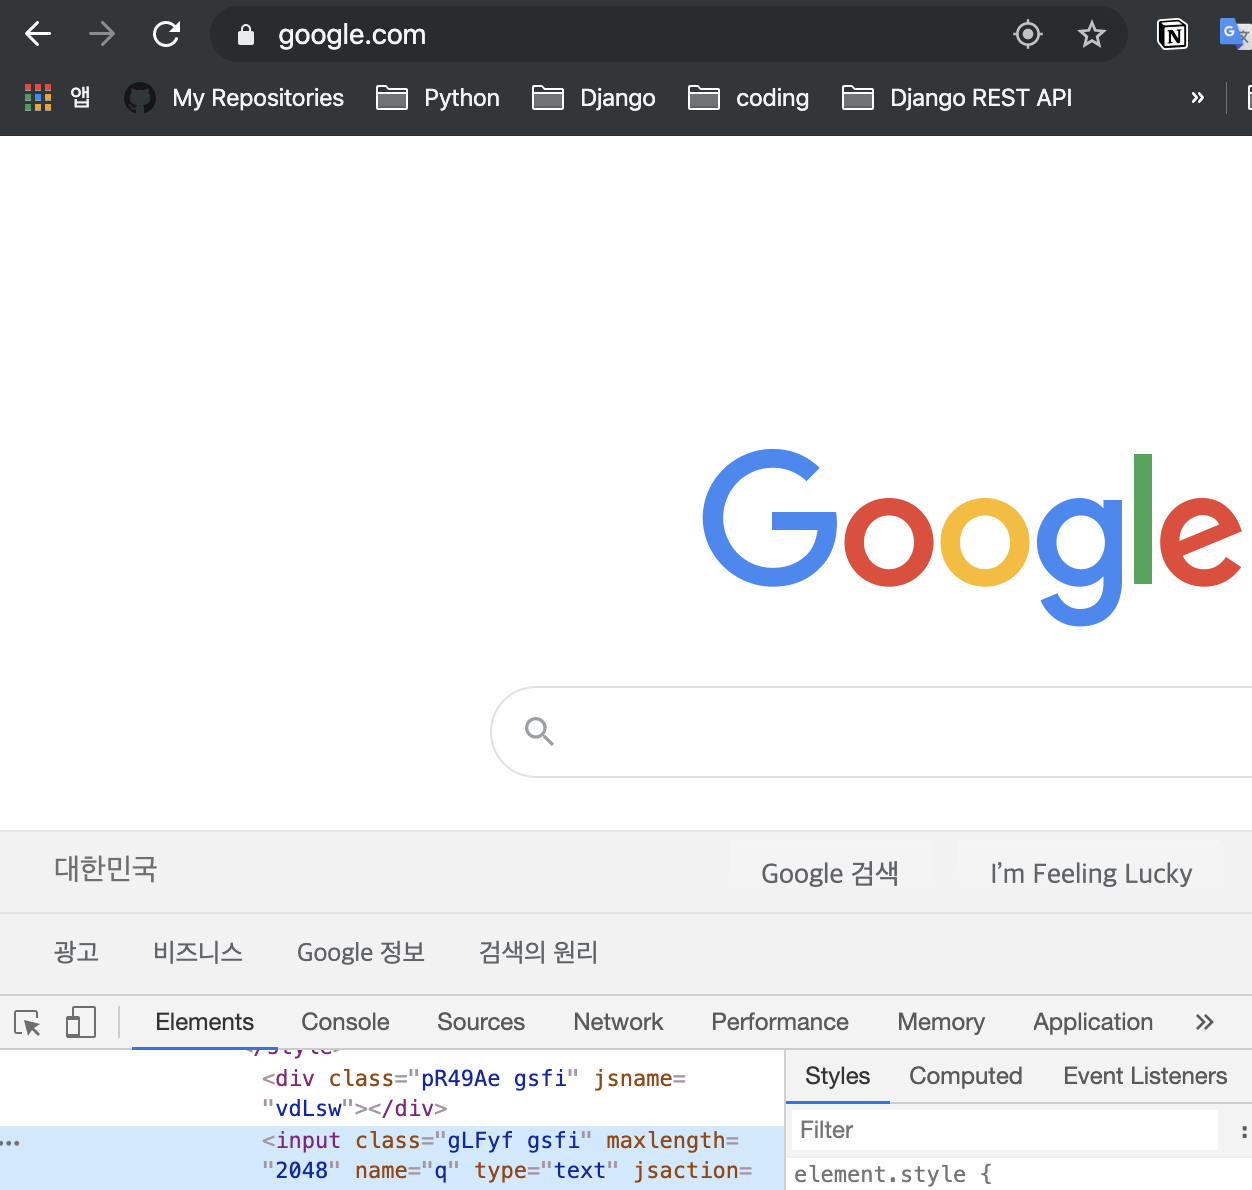This screenshot has height=1190, width=1252.
Task: Show more DevTools tabs via chevron
Action: (1204, 1022)
